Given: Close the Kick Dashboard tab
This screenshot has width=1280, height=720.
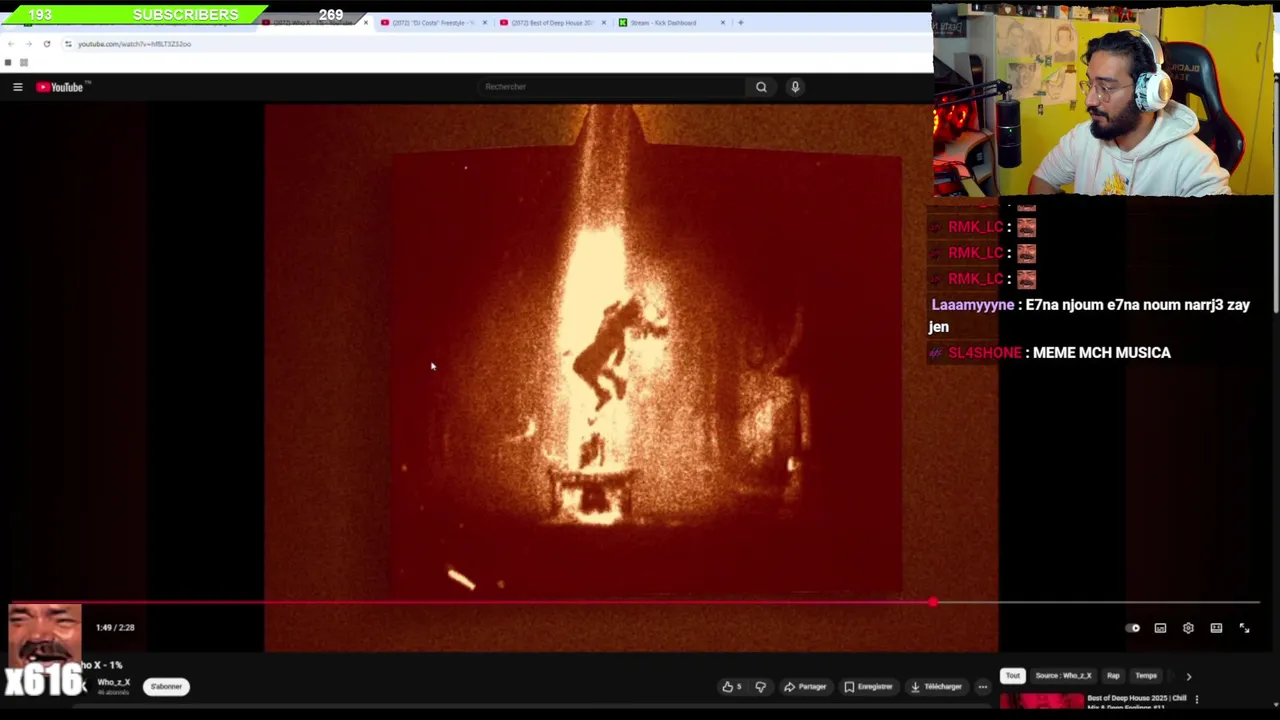Looking at the screenshot, I should pyautogui.click(x=723, y=22).
